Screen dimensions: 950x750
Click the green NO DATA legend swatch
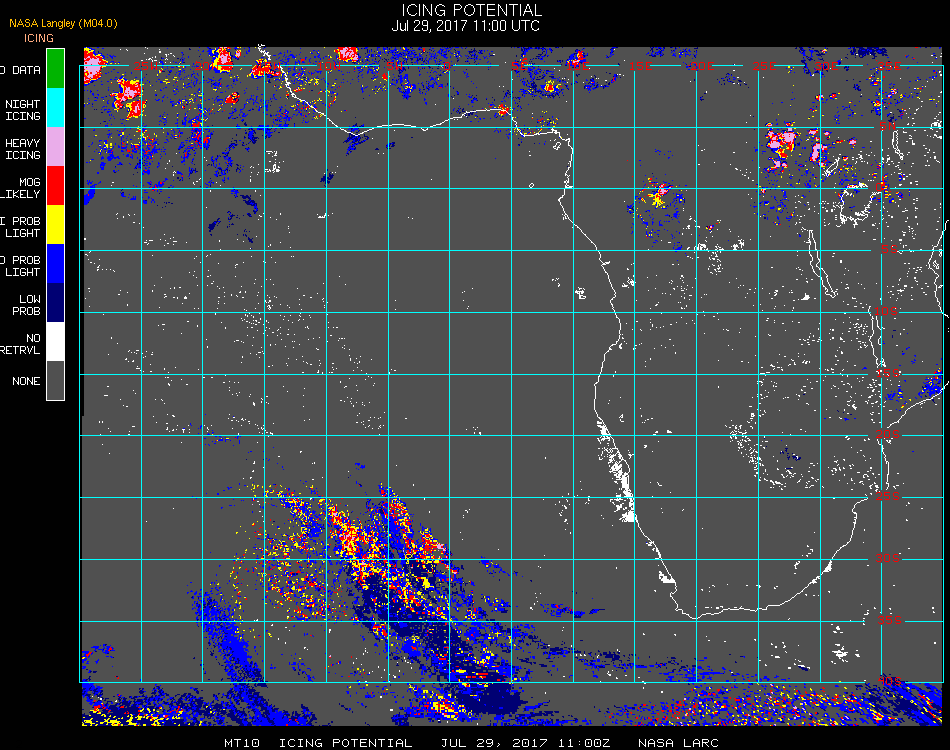55,68
